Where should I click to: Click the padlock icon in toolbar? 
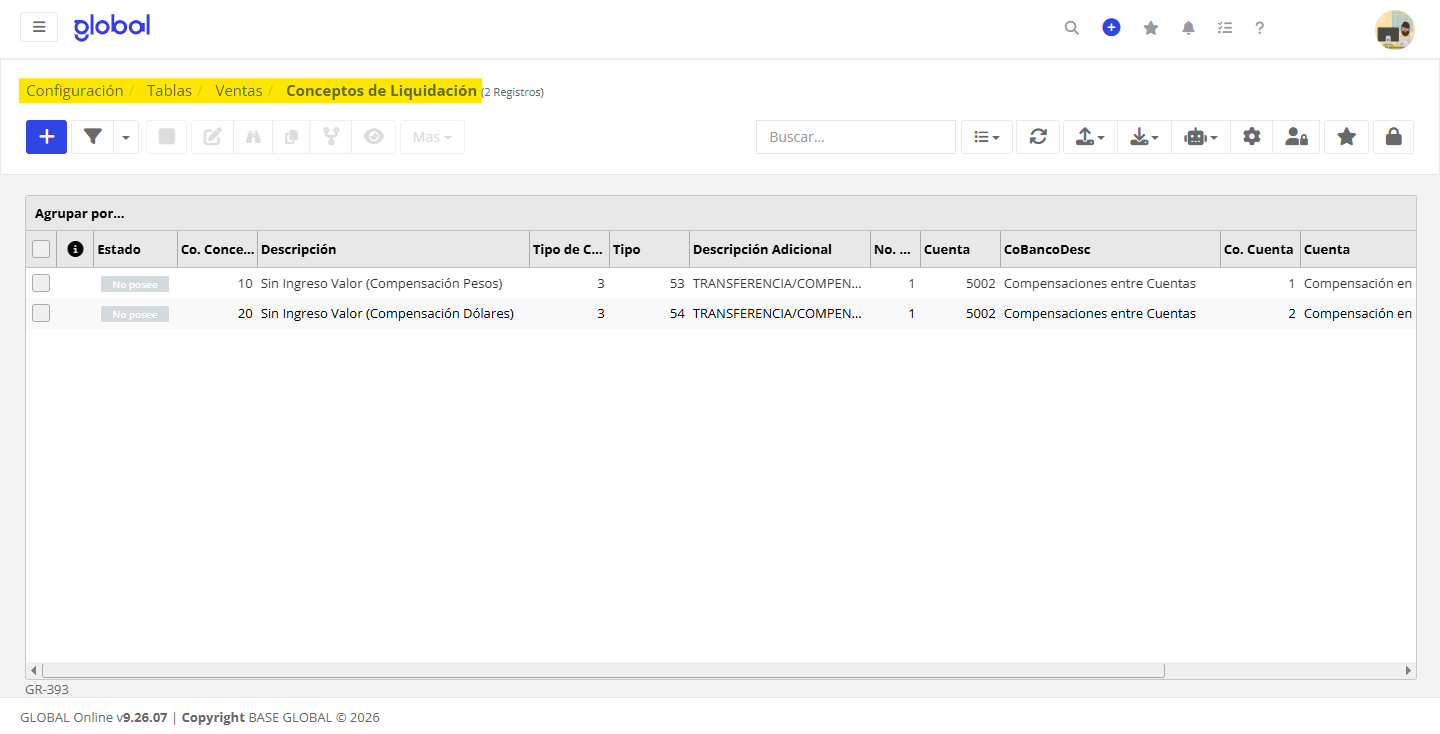[x=1393, y=137]
